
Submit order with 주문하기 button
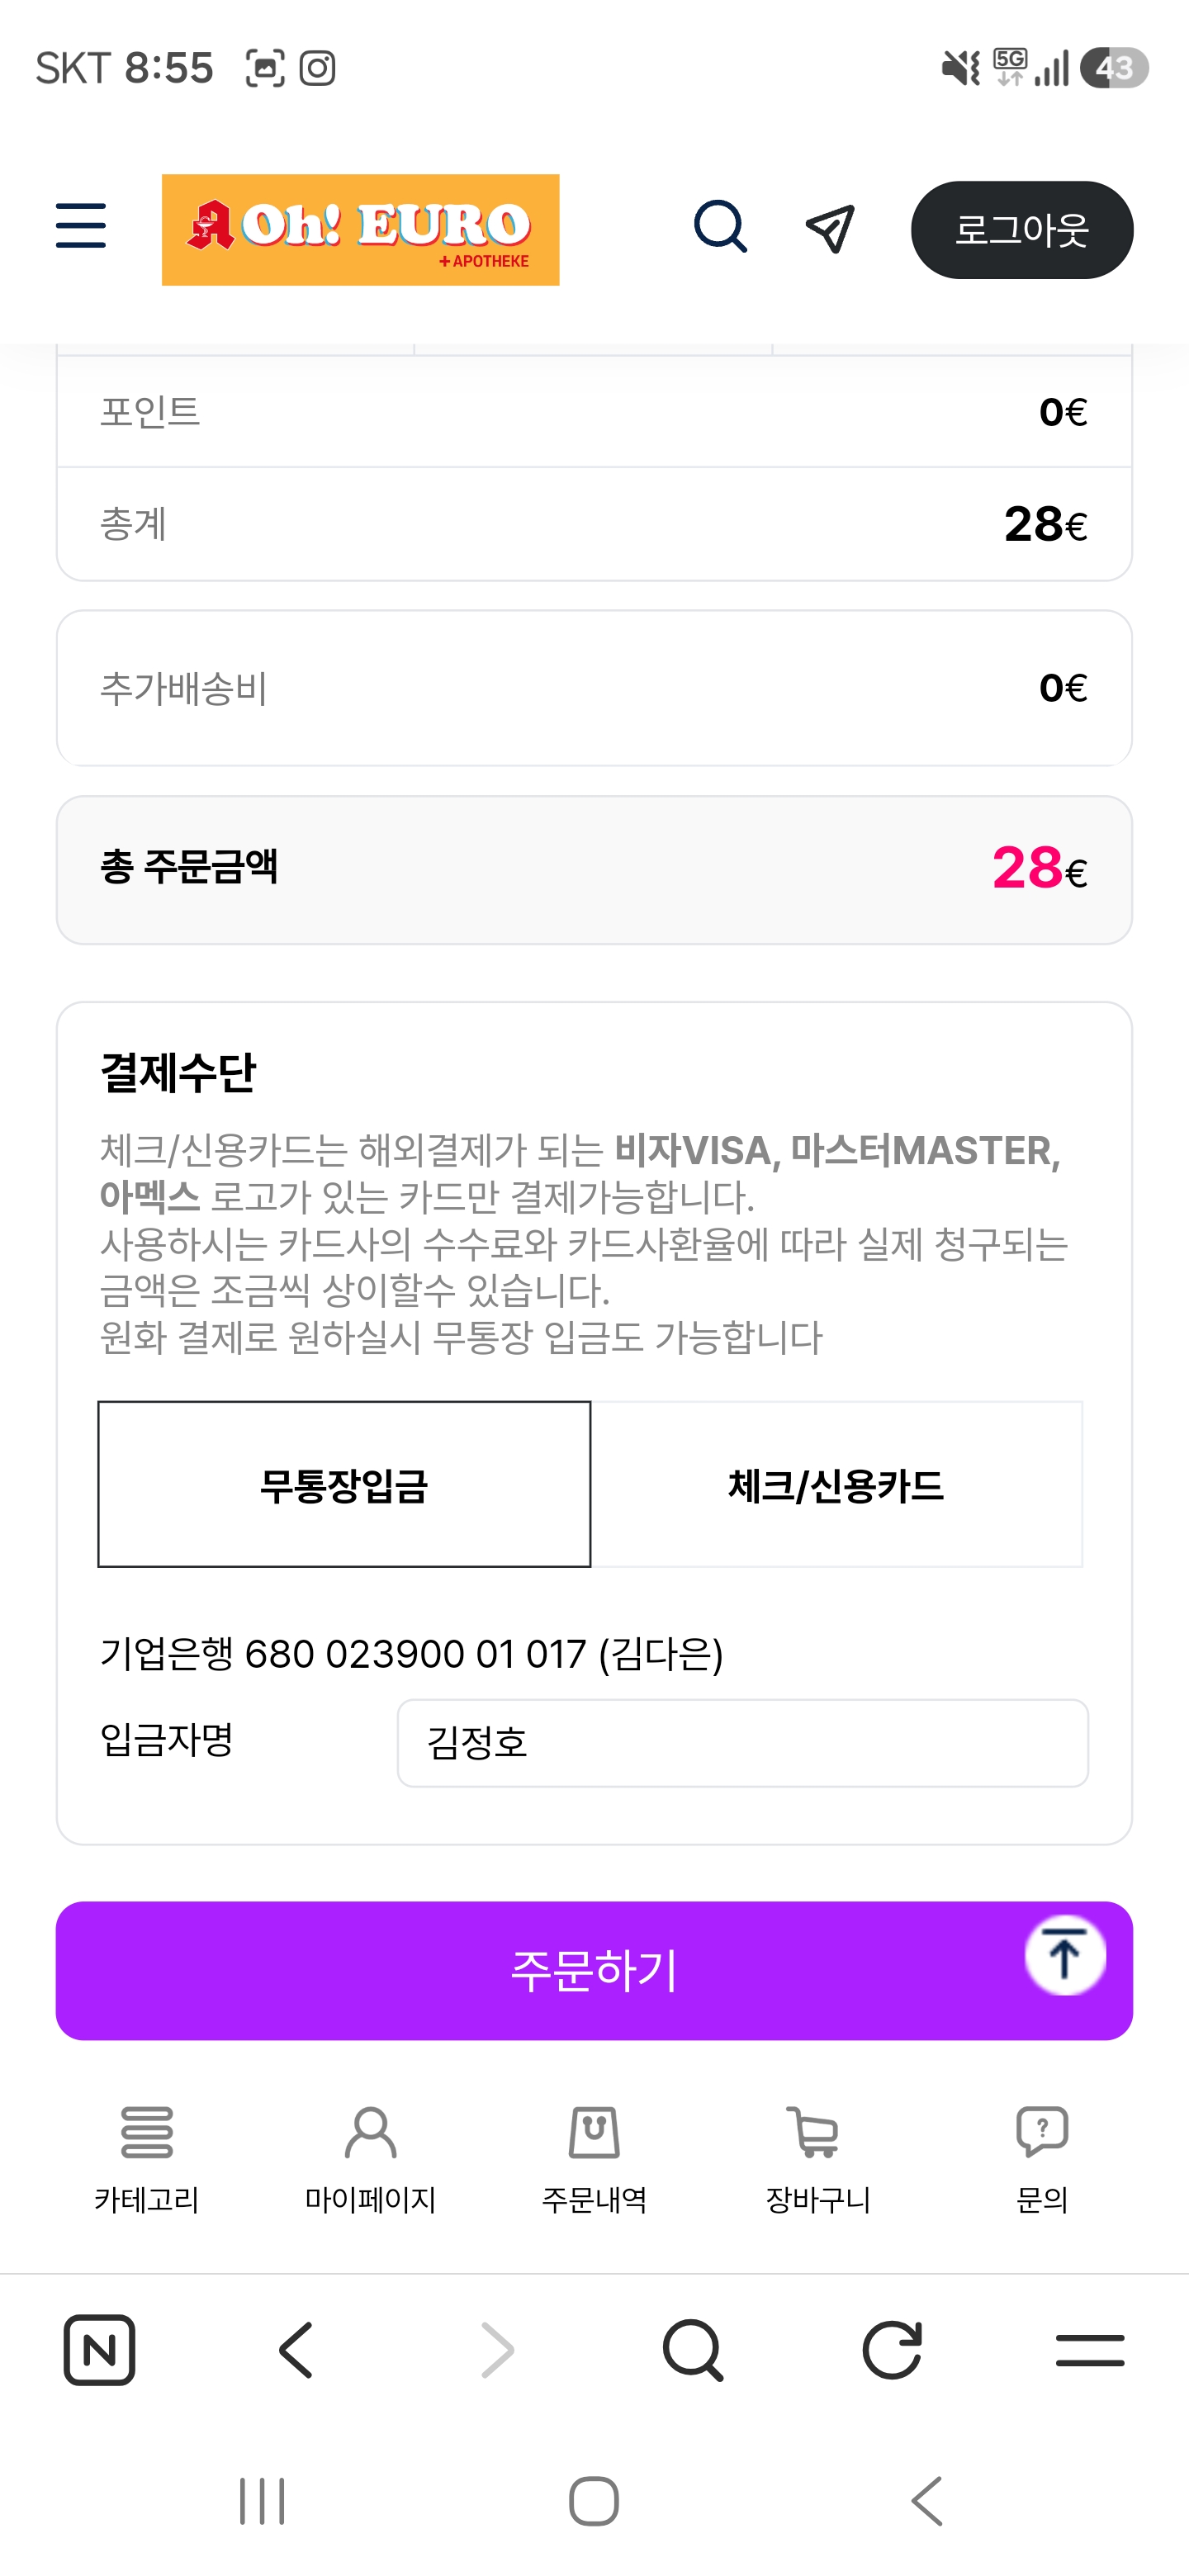594,1970
